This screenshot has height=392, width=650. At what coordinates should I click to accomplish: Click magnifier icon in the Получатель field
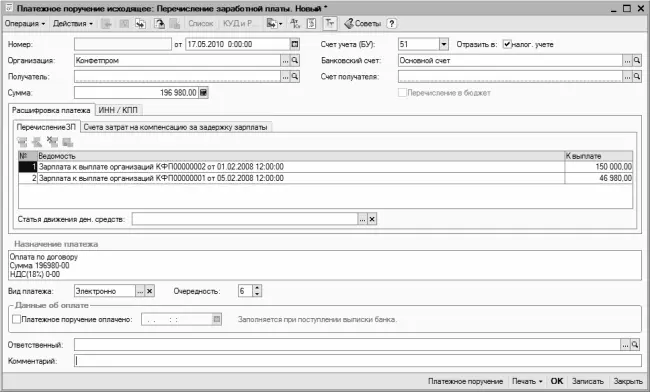click(x=295, y=77)
